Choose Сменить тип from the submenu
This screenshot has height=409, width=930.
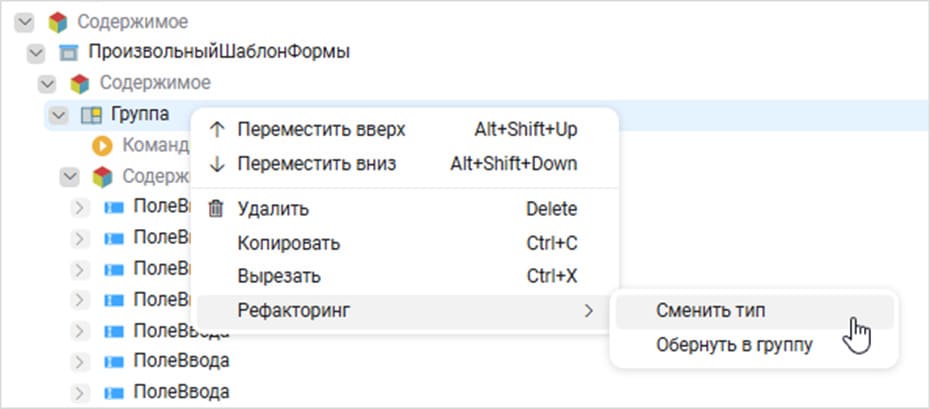[x=710, y=311]
